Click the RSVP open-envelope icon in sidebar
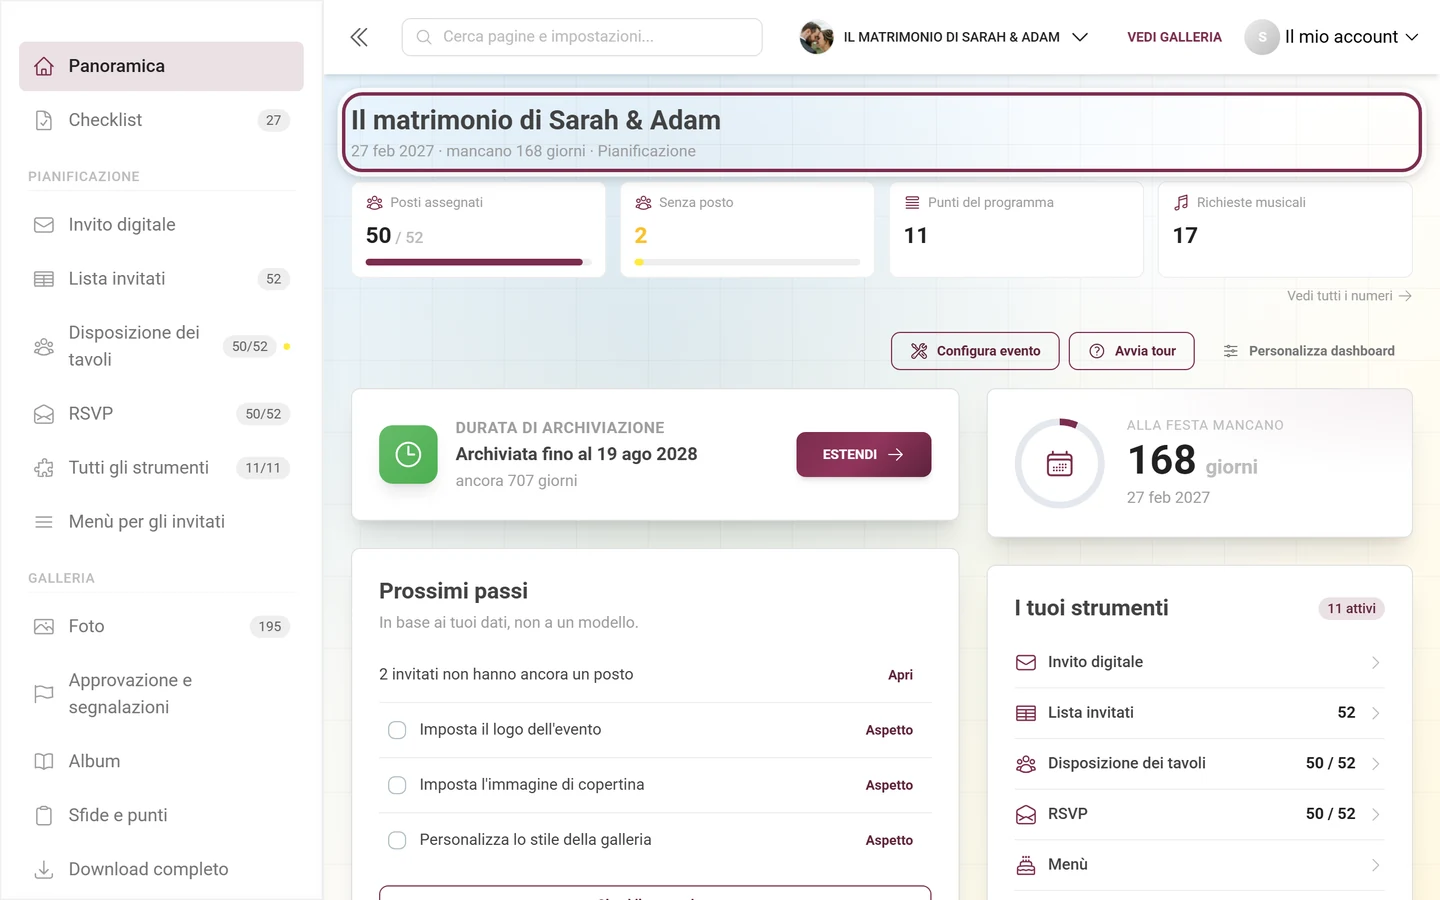 coord(44,414)
